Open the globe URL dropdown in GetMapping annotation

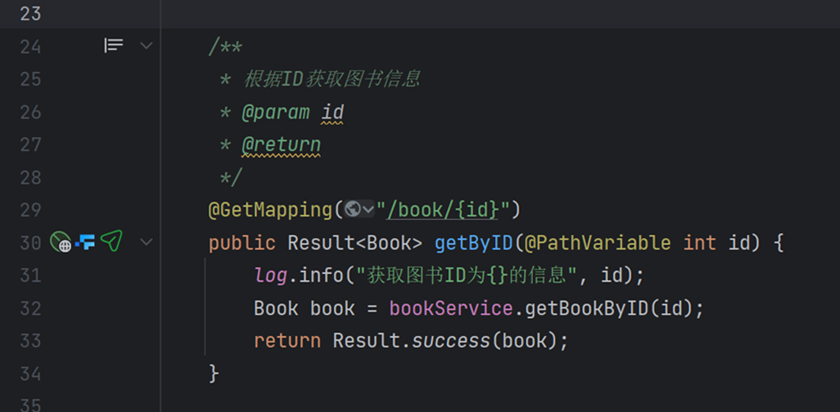click(359, 209)
